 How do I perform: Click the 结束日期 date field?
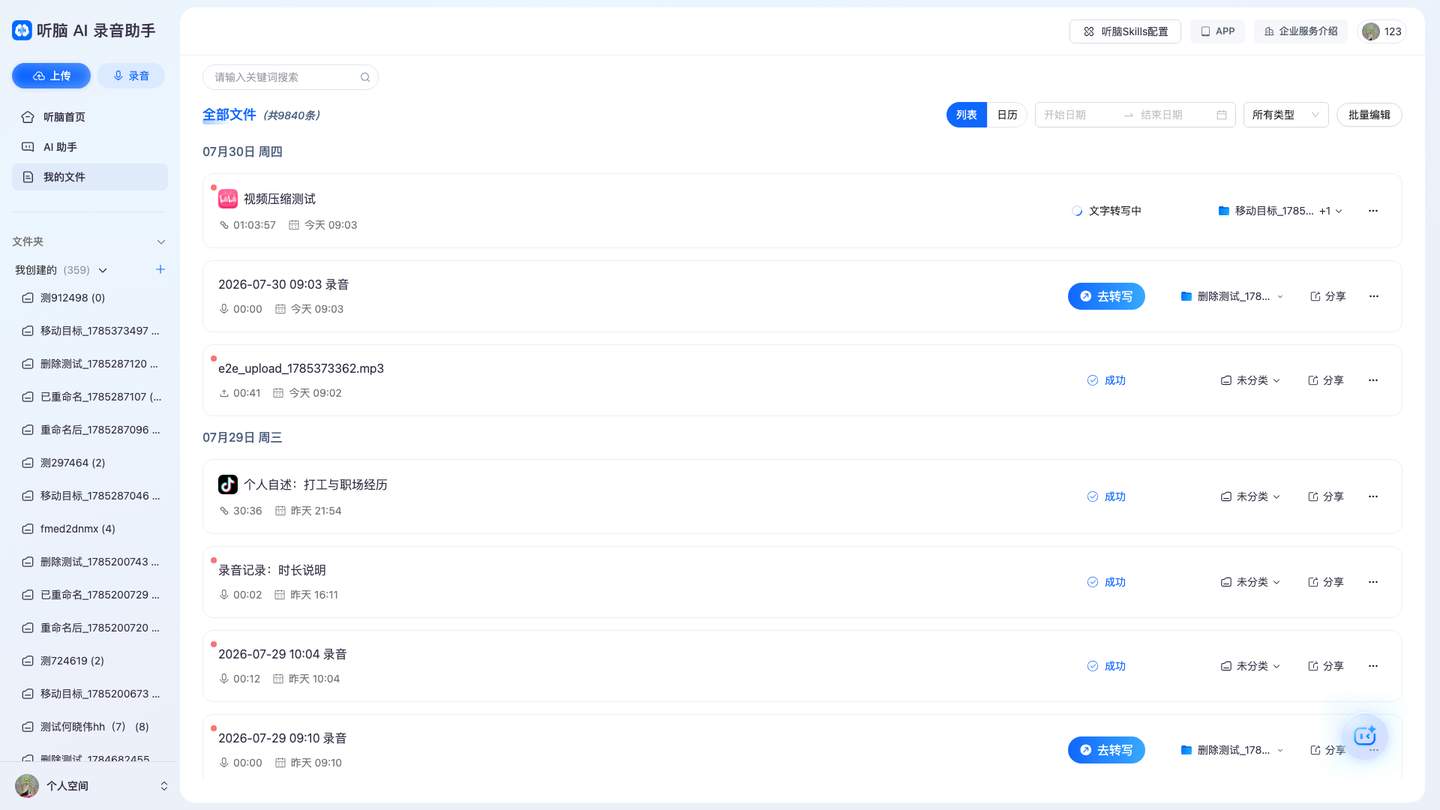1174,115
